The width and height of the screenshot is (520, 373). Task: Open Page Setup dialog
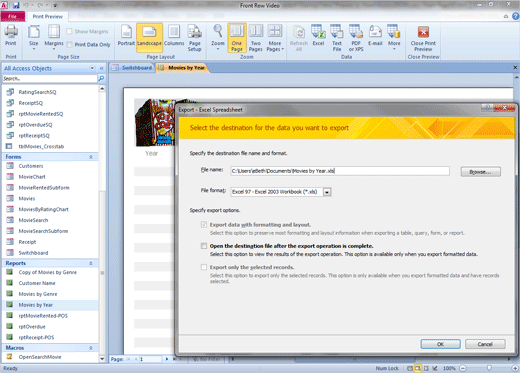click(x=195, y=38)
